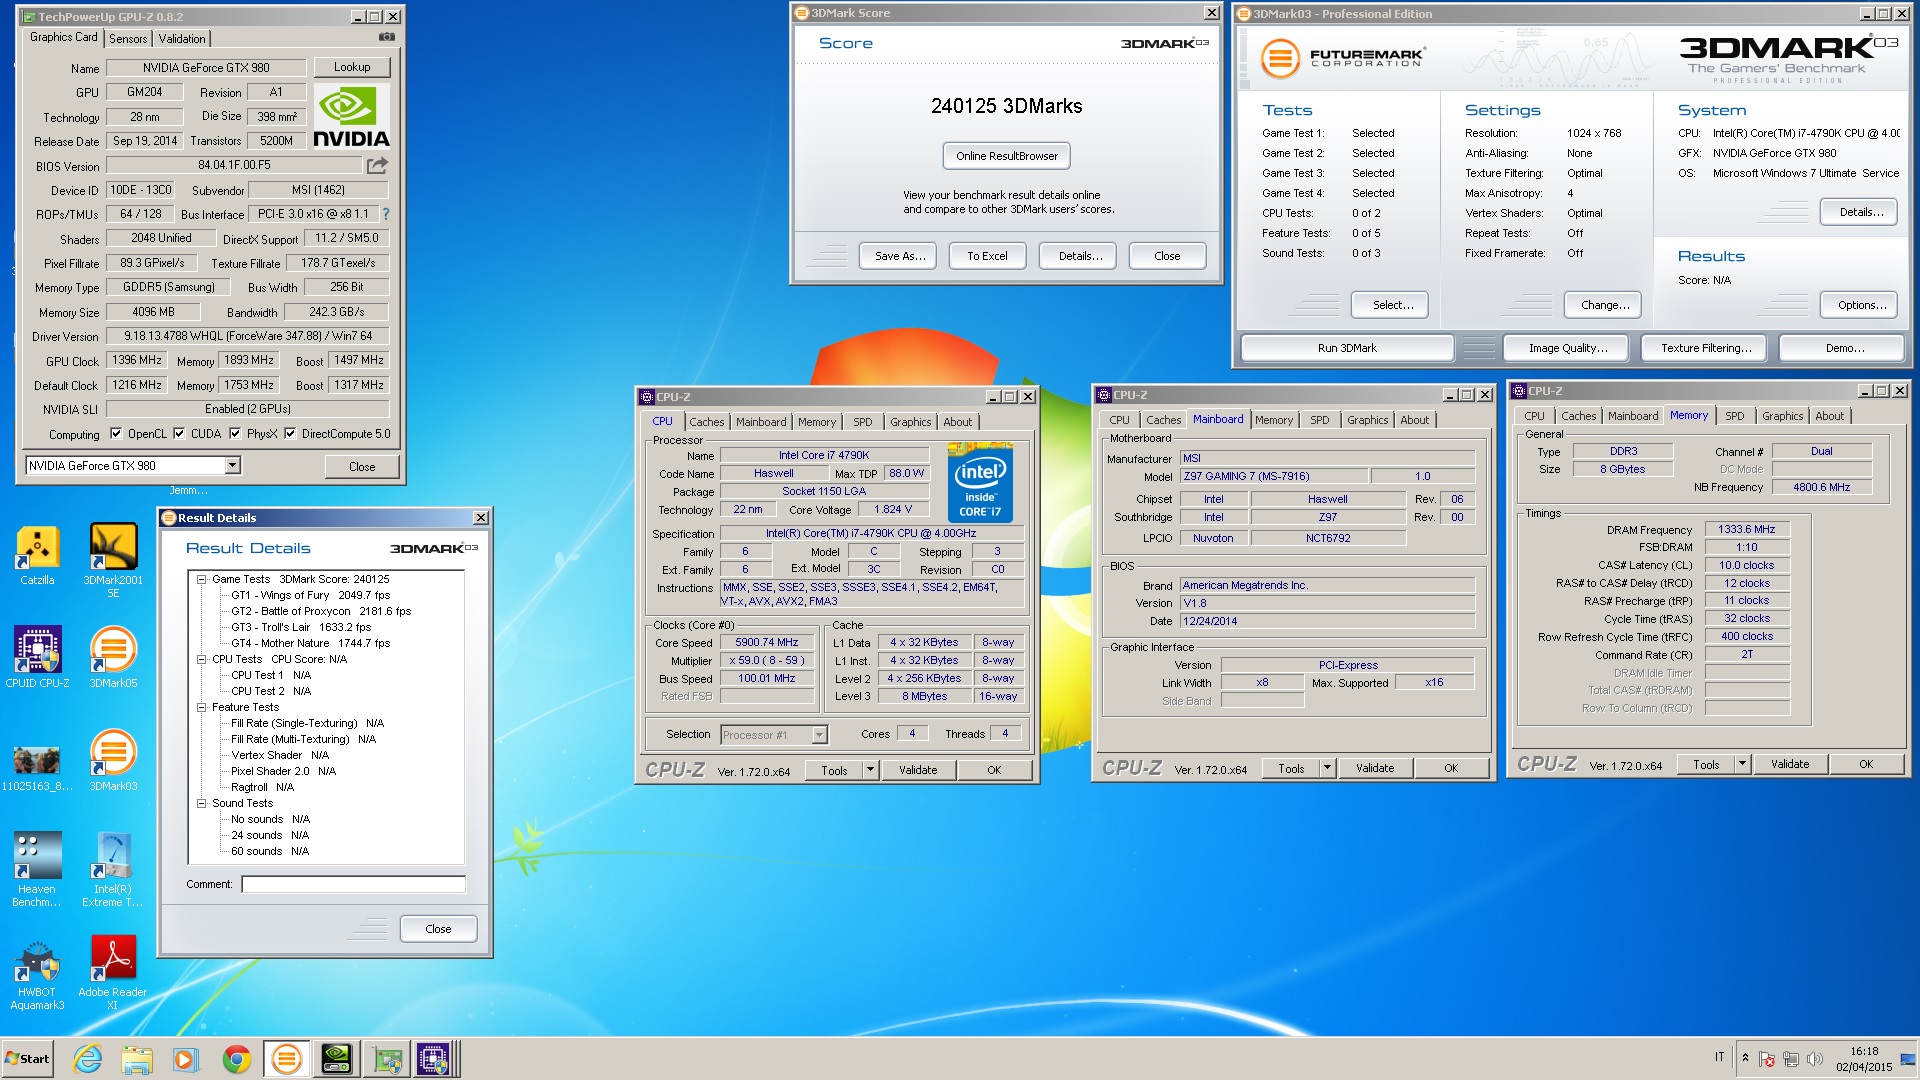This screenshot has width=1920, height=1080.
Task: Click the Internet Explorer taskbar icon
Action: [88, 1059]
